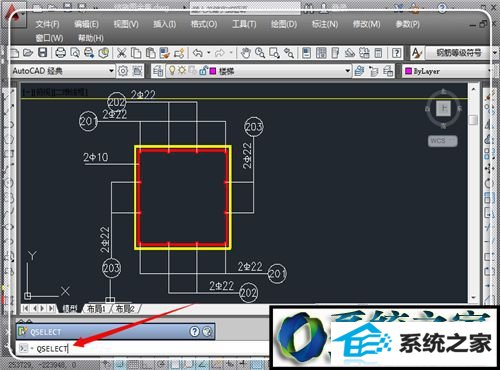Switch to the 布局1 layout tab
The width and height of the screenshot is (500, 370).
[96, 309]
